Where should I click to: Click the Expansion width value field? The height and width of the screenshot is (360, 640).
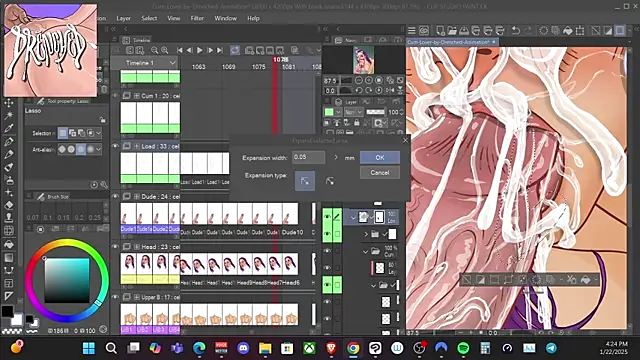pos(309,157)
